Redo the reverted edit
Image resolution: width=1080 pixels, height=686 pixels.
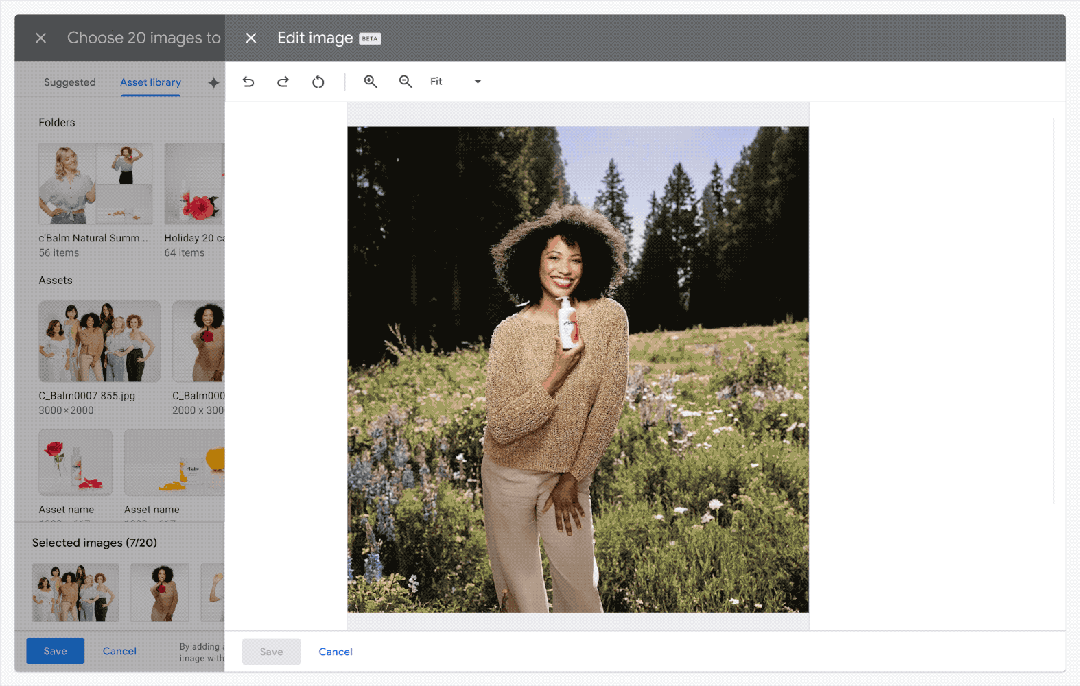pos(283,81)
